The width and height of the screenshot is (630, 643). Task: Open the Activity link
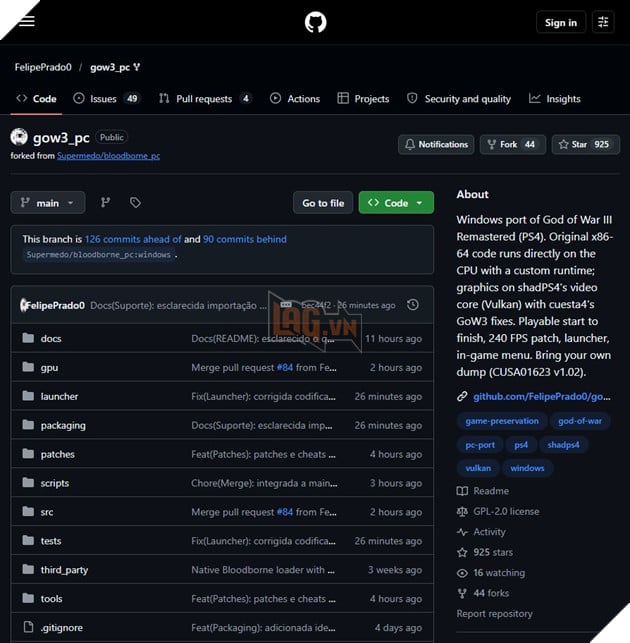481,532
